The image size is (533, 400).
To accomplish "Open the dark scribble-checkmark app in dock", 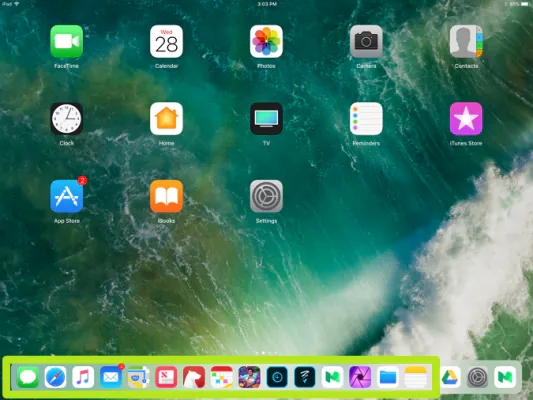I will pos(305,377).
